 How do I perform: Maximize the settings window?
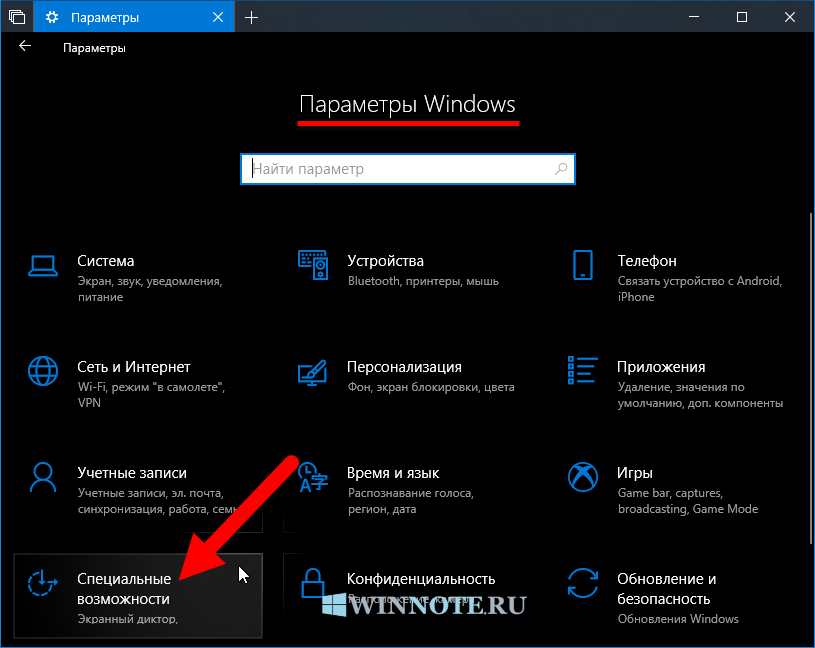pyautogui.click(x=742, y=17)
